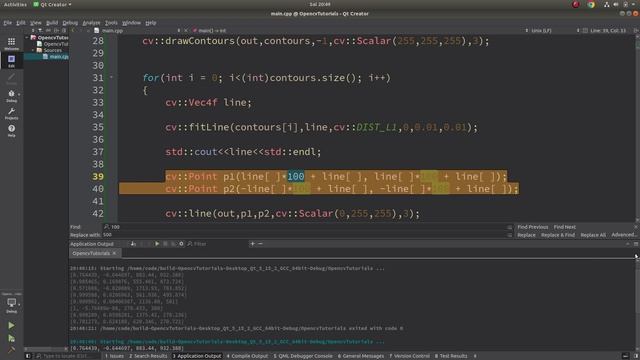Screen dimensions: 640x360
Task: Switch to Edit mode in sidebar
Action: click(11, 61)
